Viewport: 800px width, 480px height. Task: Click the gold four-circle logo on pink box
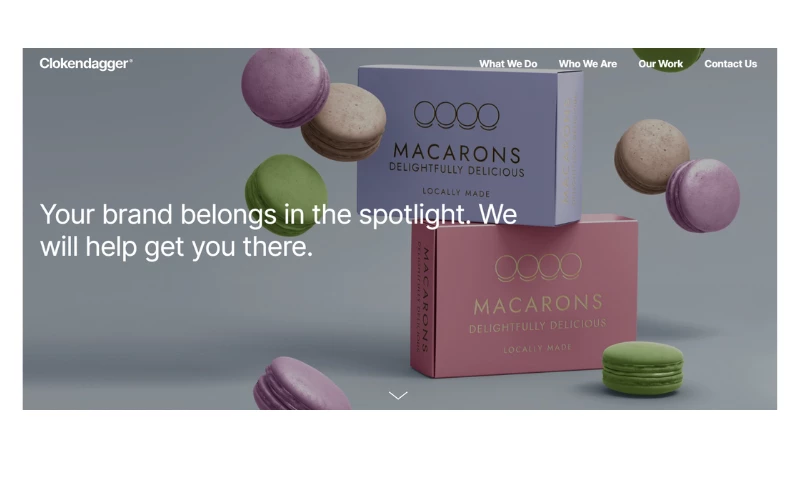(x=538, y=267)
